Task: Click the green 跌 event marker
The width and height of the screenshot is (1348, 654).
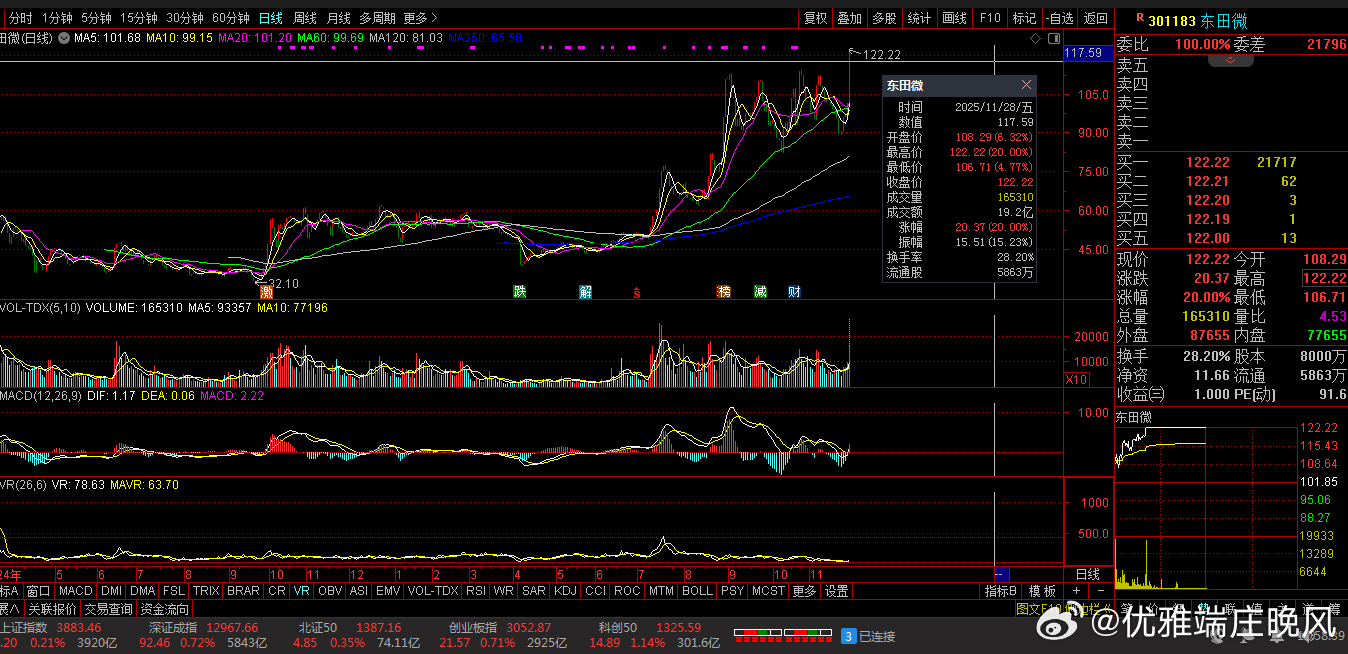Action: pos(520,292)
